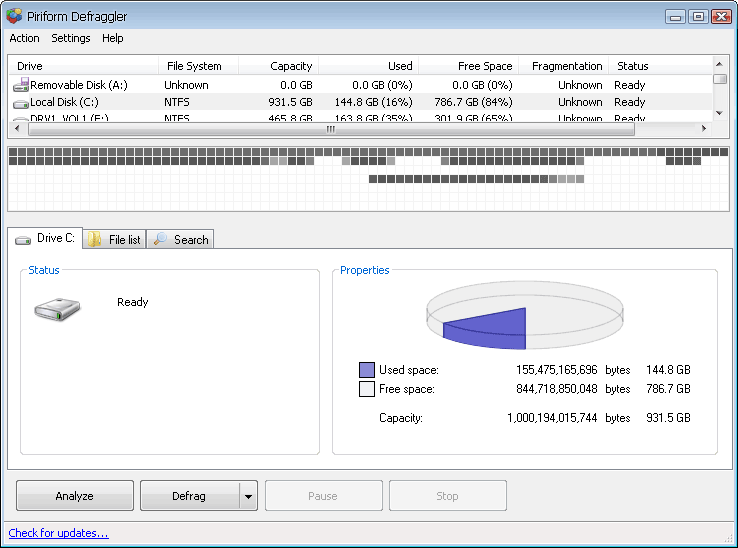Screen dimensions: 738x548
Task: Close the Defraggler window
Action: point(721,16)
